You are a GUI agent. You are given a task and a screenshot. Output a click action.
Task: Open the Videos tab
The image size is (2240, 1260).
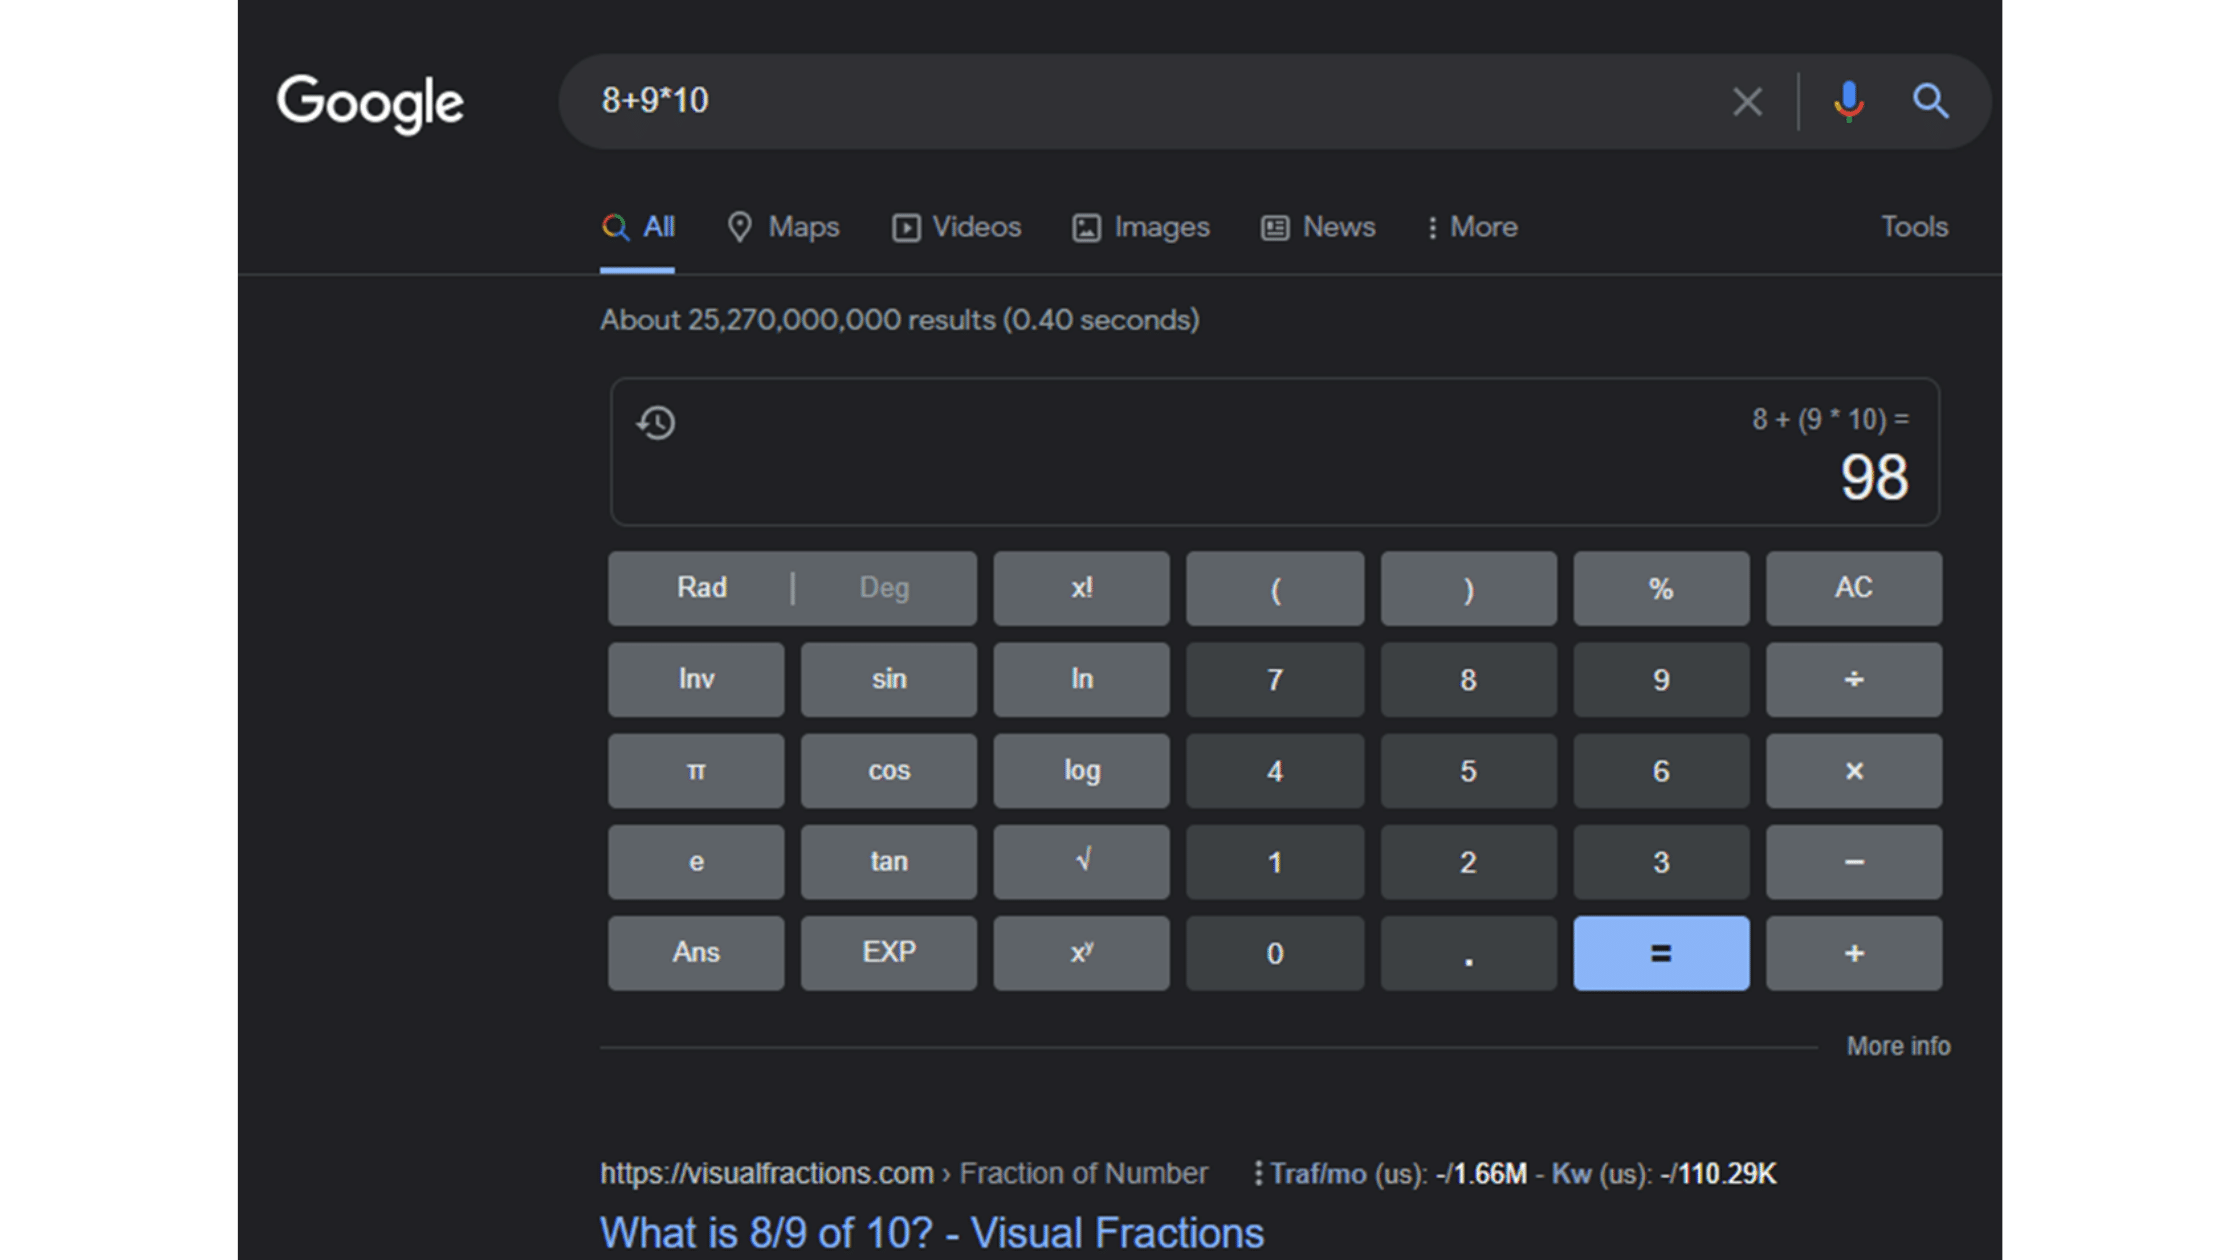956,228
